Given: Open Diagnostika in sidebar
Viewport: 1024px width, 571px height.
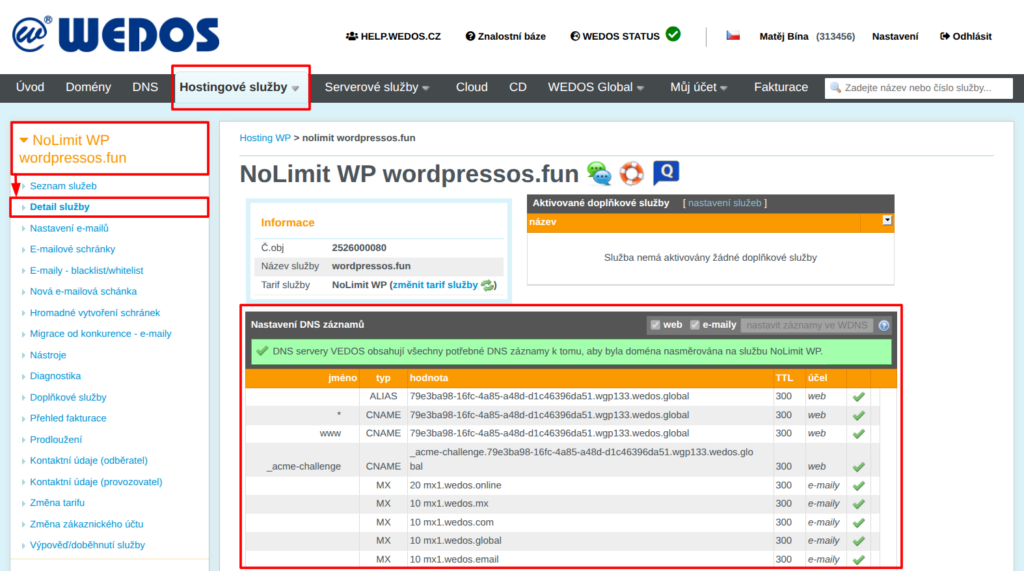Looking at the screenshot, I should 56,376.
